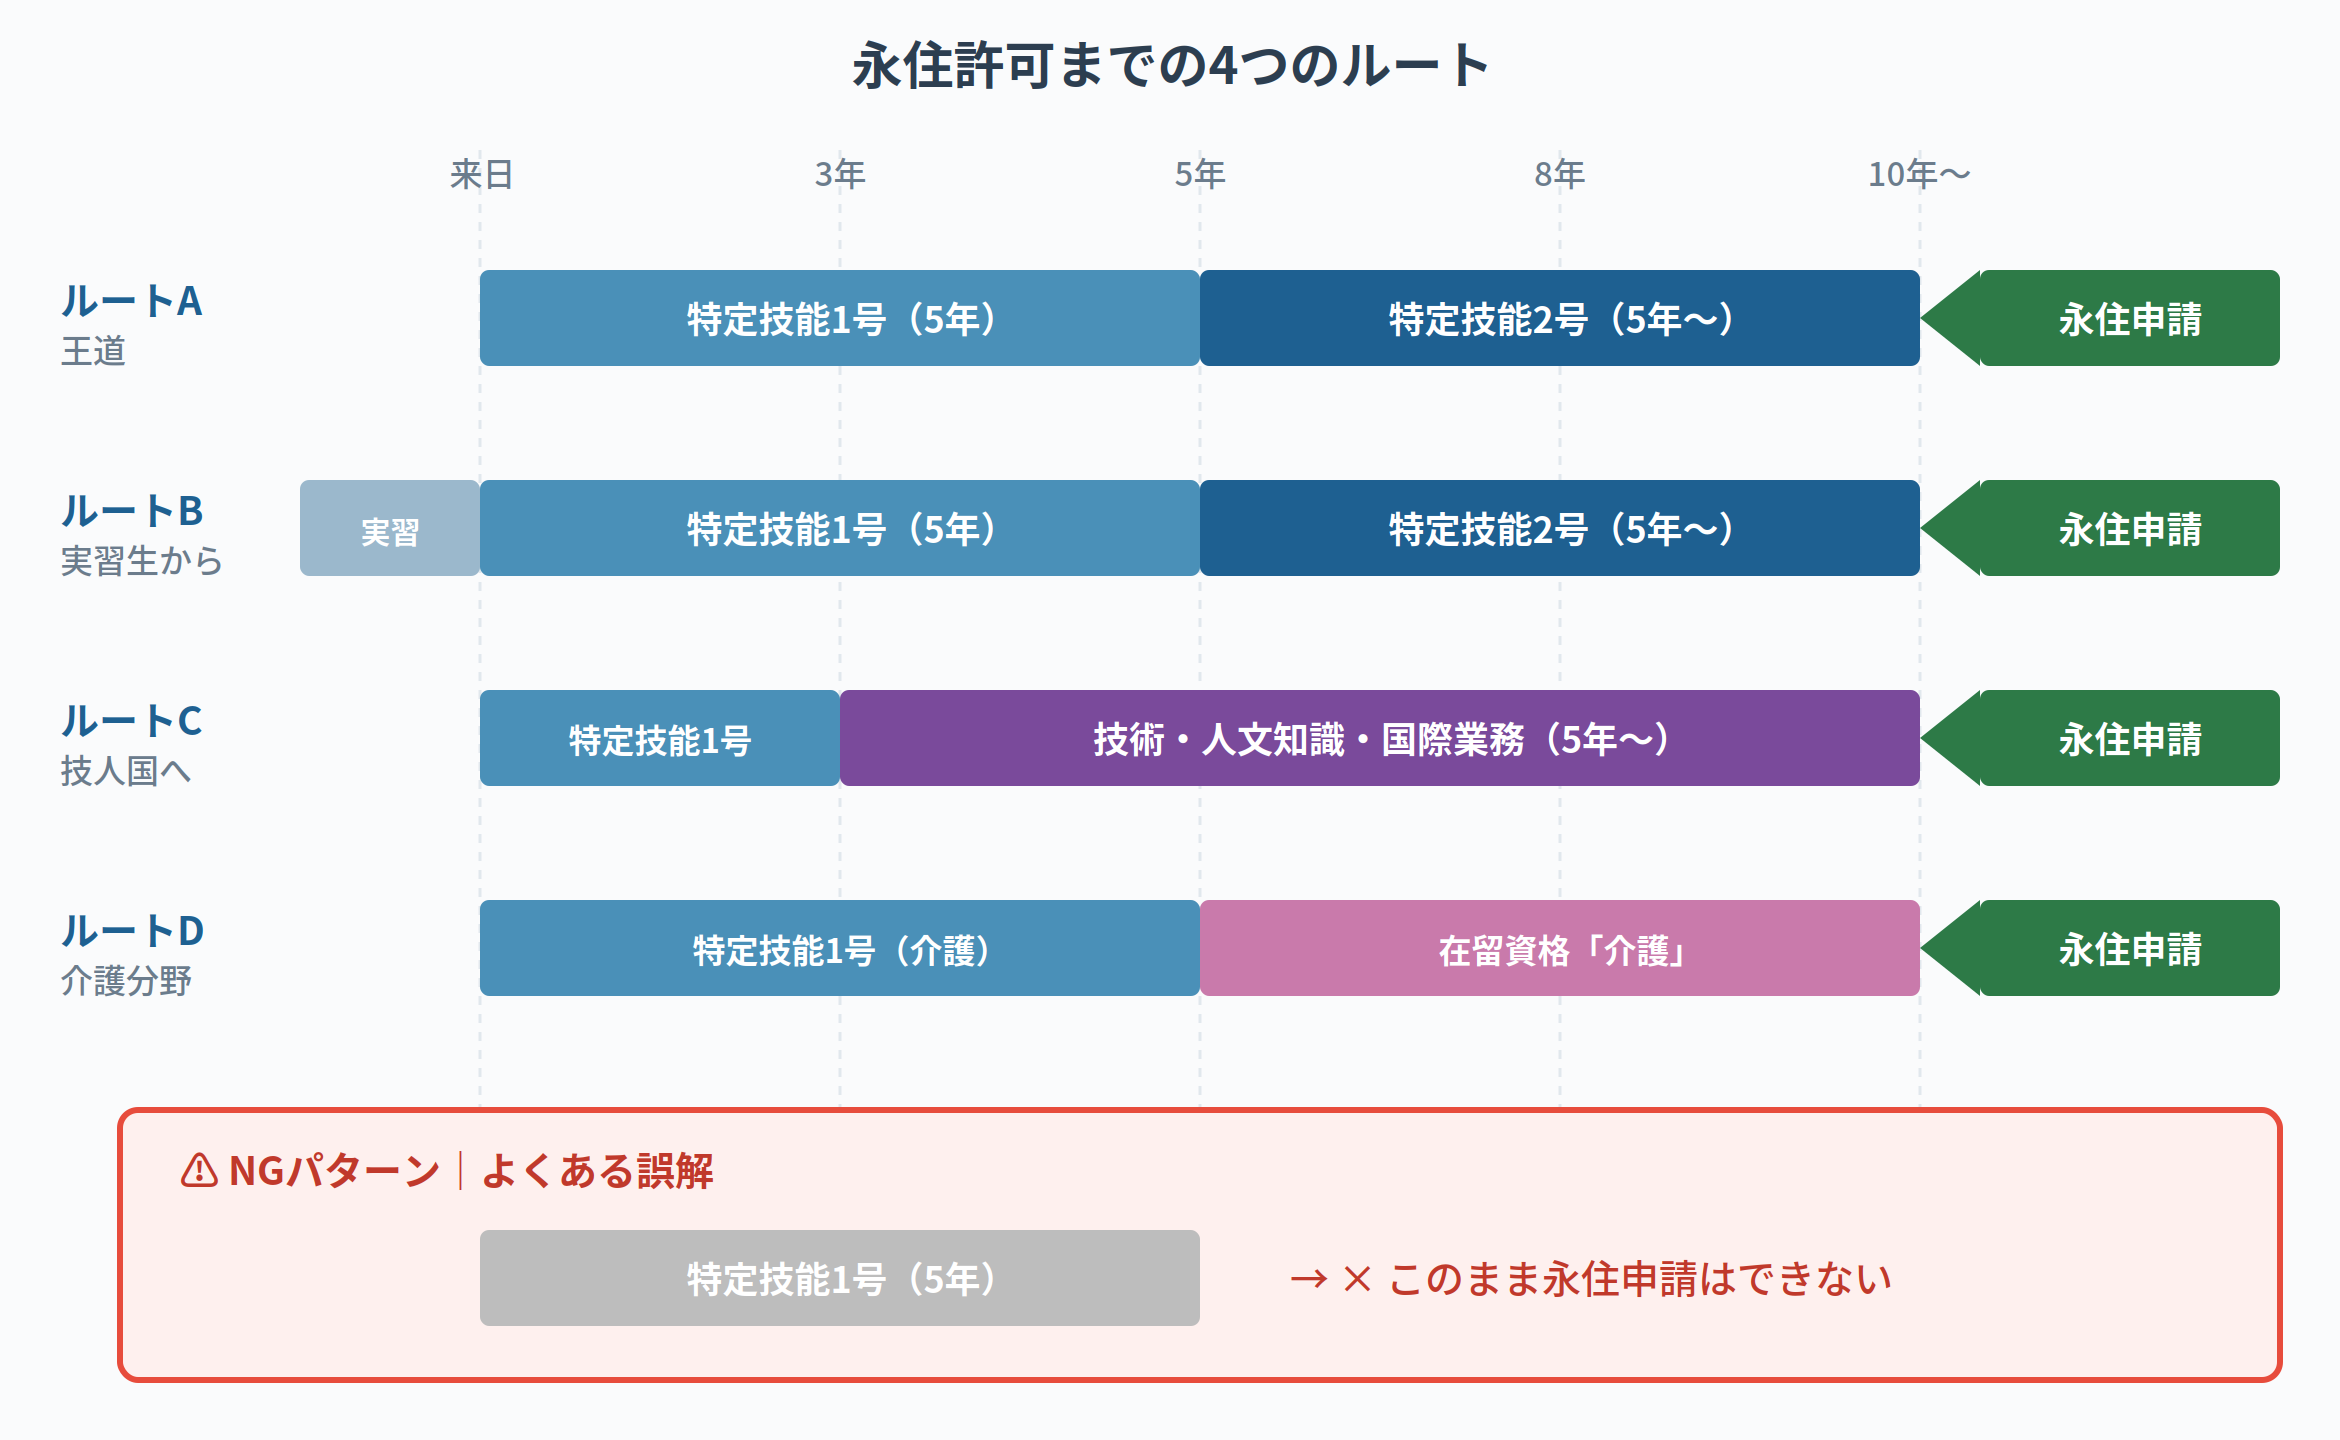The image size is (2340, 1440).
Task: Click the 来日 timeline marker
Action: coord(481,175)
